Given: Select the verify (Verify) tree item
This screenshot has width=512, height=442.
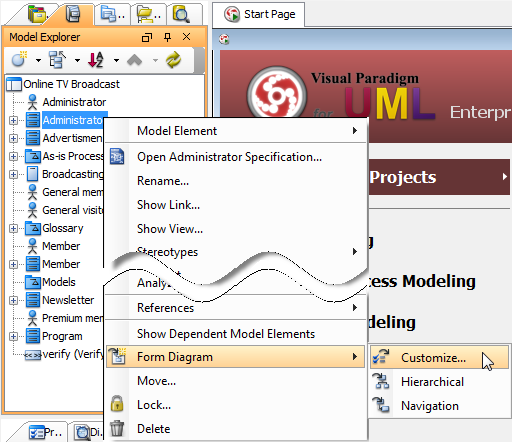Looking at the screenshot, I should tap(73, 354).
